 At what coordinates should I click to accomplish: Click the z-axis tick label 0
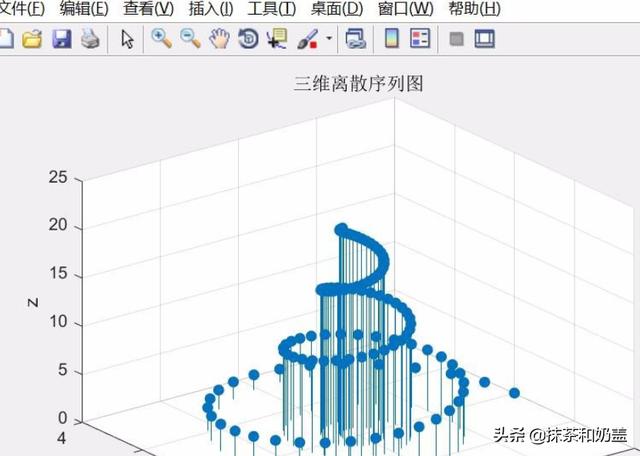62,418
